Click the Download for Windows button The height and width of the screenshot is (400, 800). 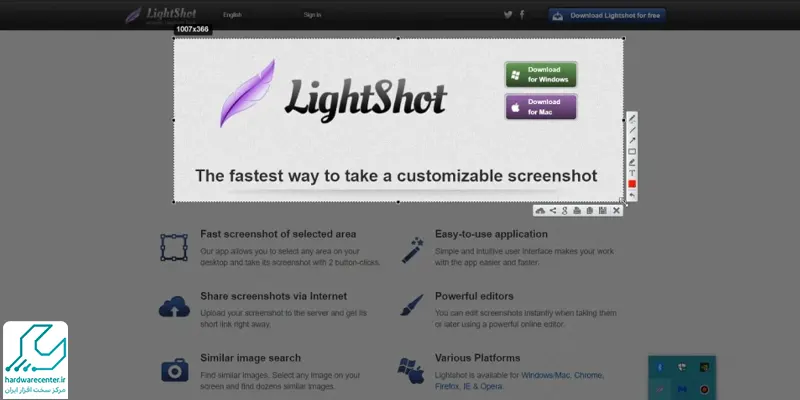[541, 74]
